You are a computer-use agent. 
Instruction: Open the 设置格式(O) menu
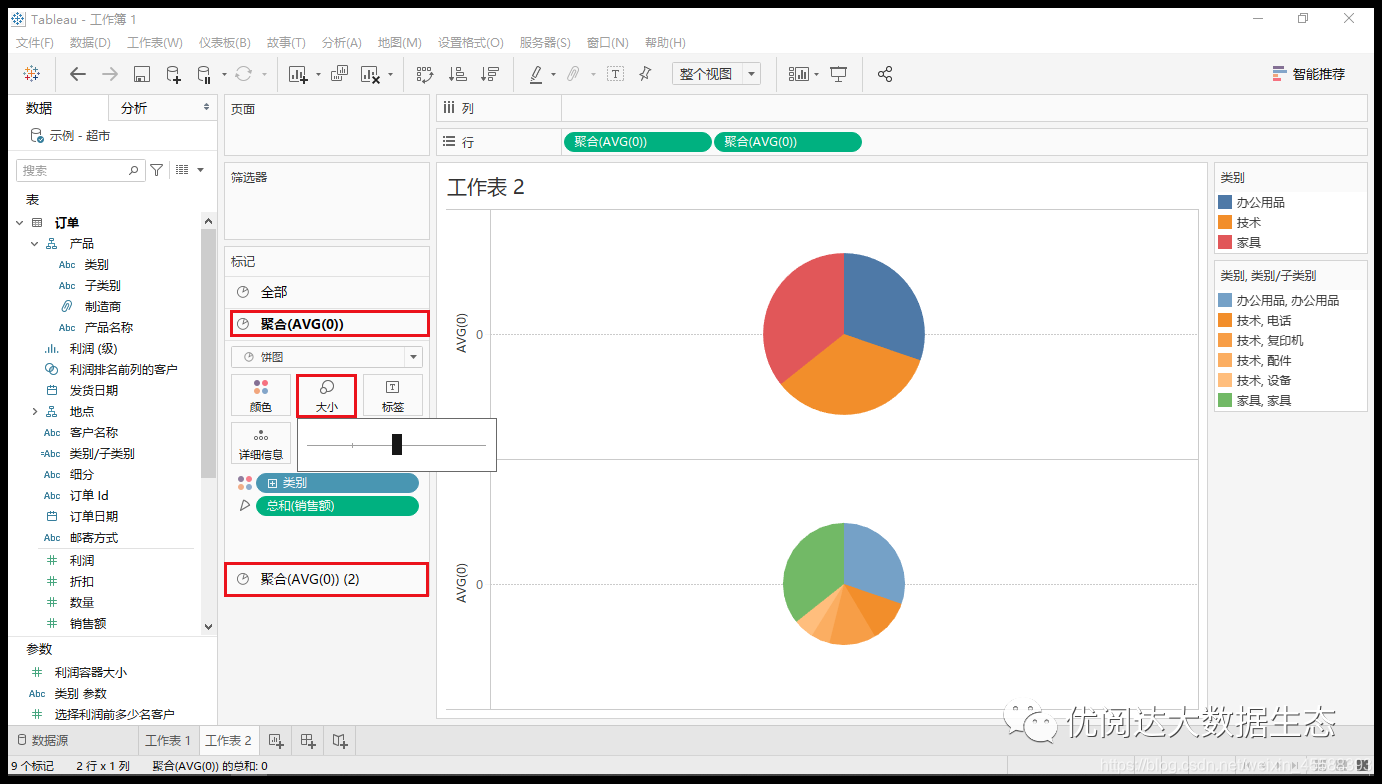471,42
